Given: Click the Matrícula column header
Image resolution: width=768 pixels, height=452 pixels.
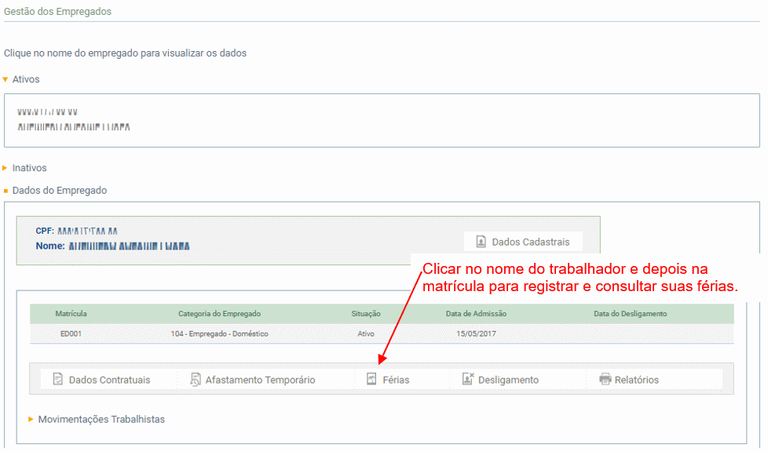Looking at the screenshot, I should pos(71,313).
